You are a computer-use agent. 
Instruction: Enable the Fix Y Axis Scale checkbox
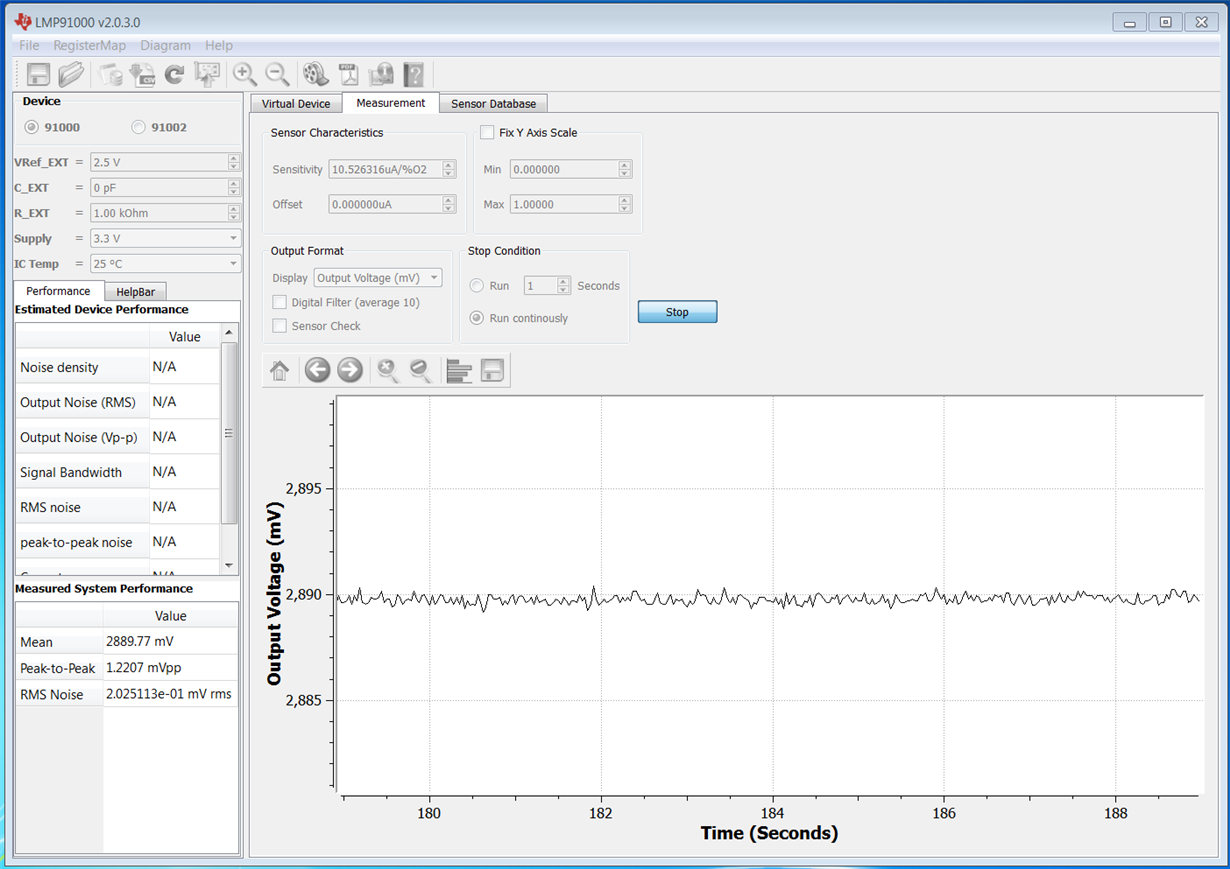487,132
